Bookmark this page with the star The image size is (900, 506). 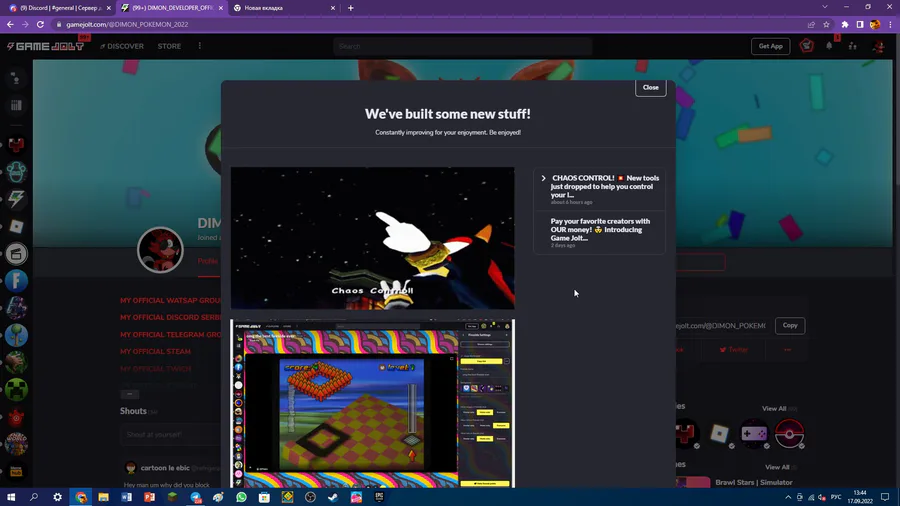827,25
